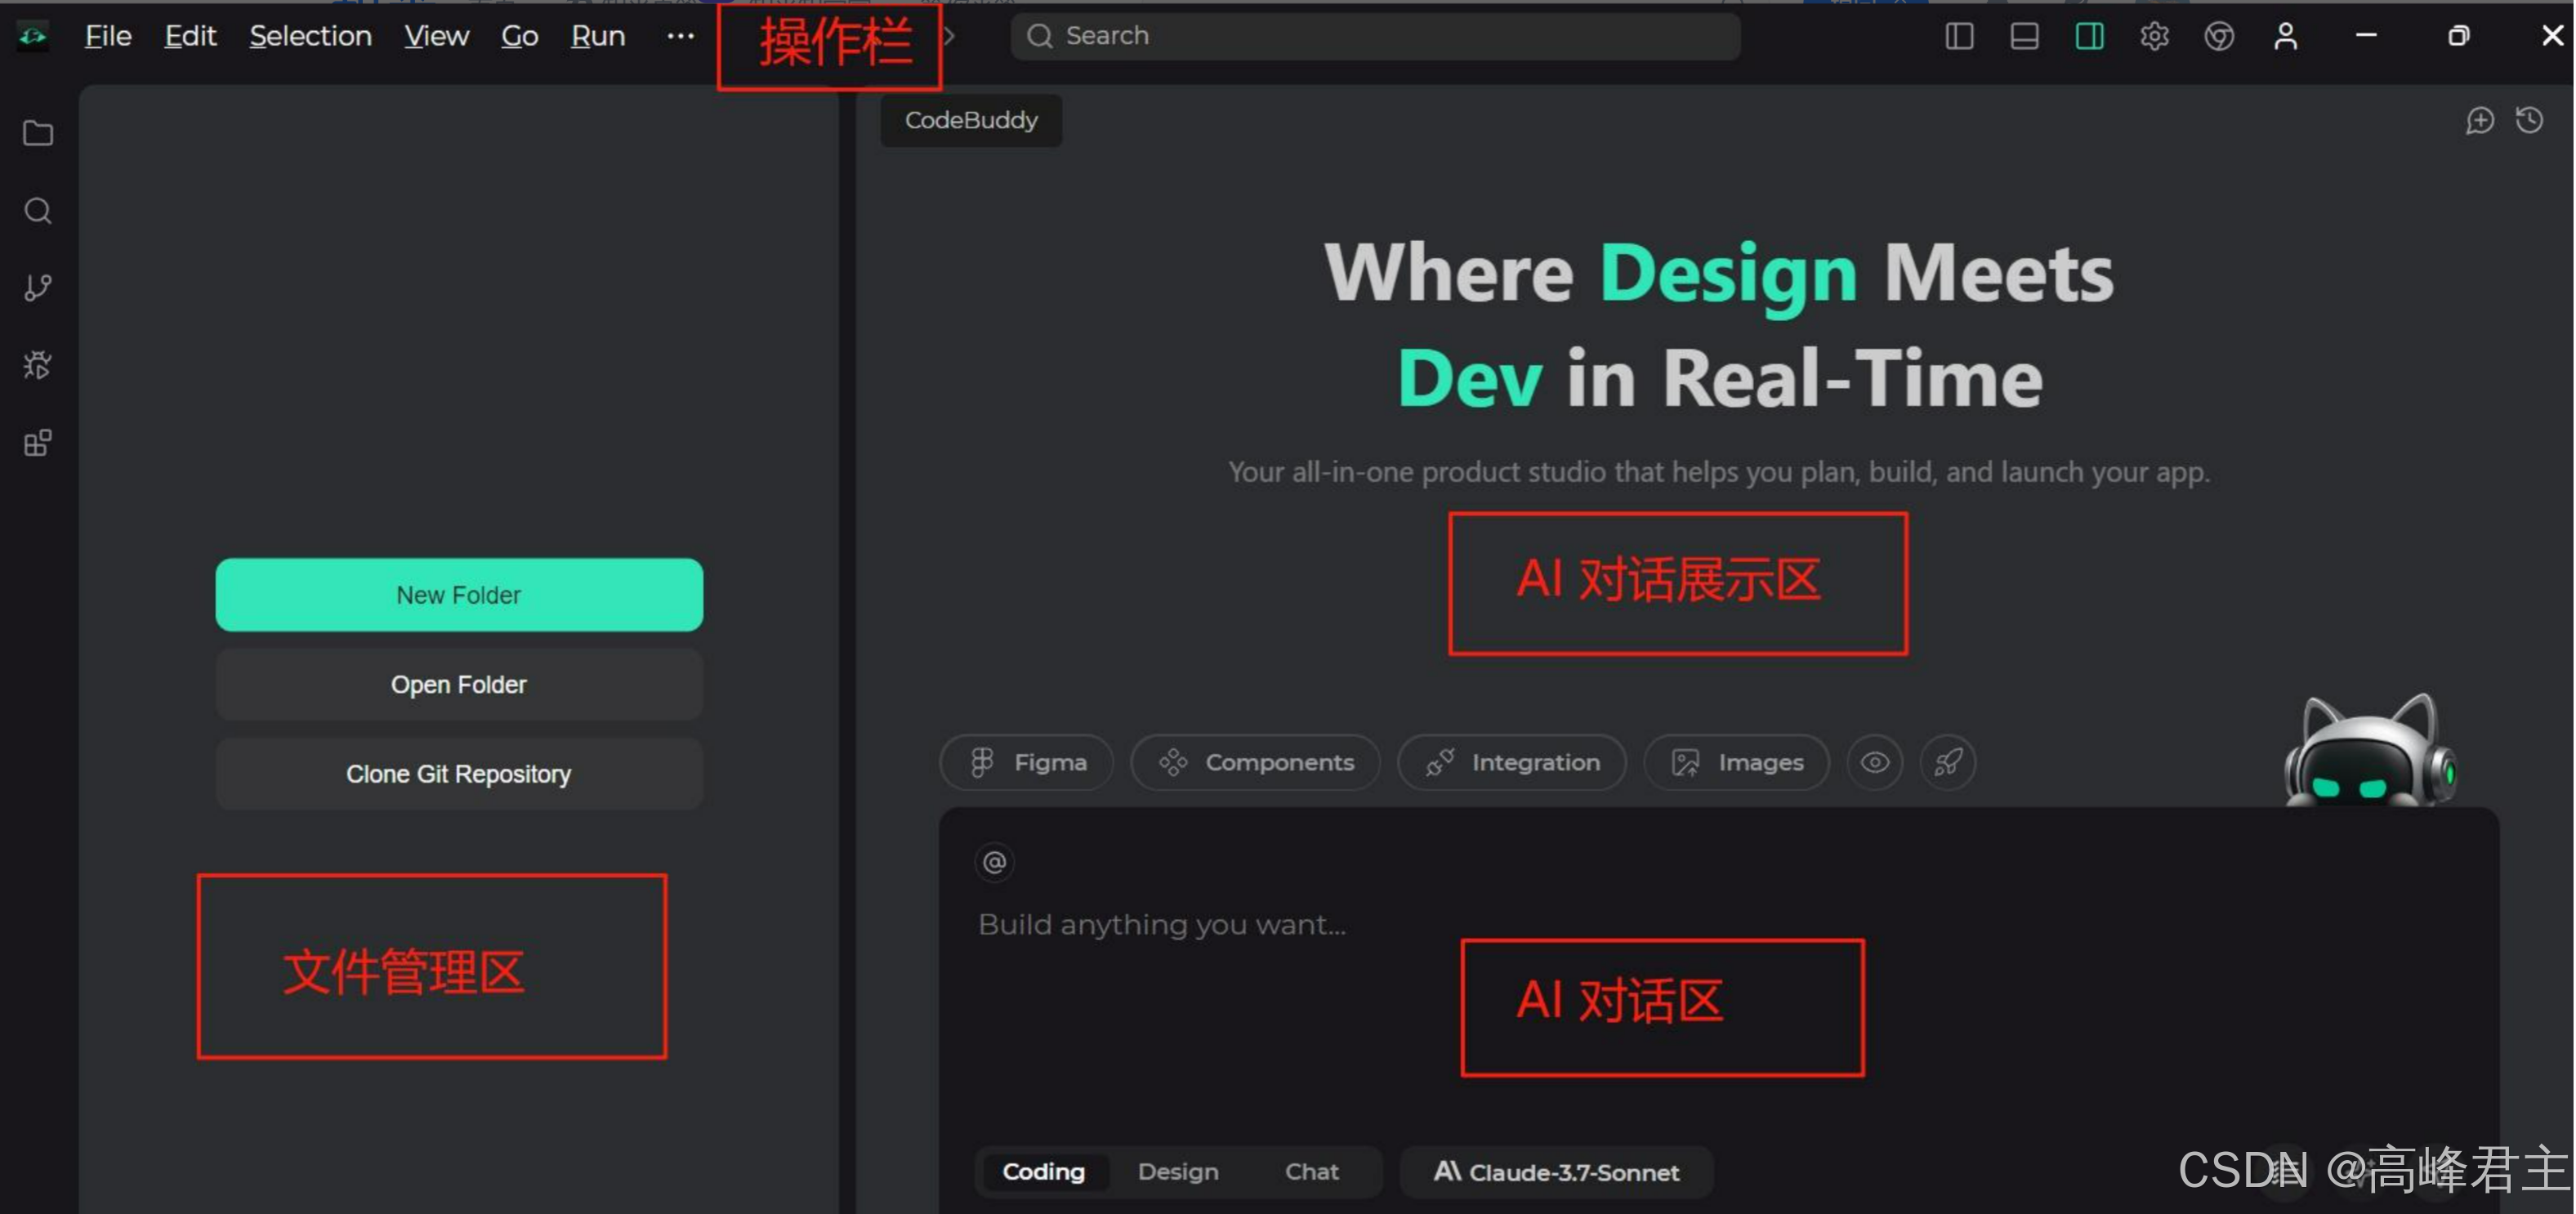
Task: Click the rocket deploy icon button
Action: (x=1948, y=762)
